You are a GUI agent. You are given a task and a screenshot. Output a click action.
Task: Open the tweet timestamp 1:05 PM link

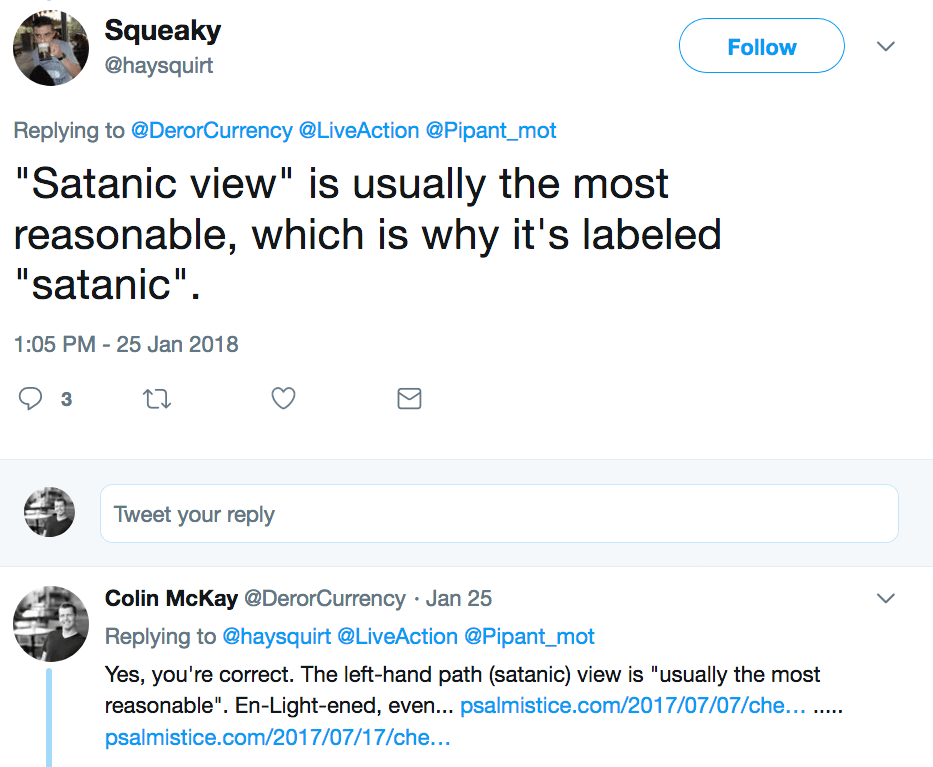click(126, 344)
